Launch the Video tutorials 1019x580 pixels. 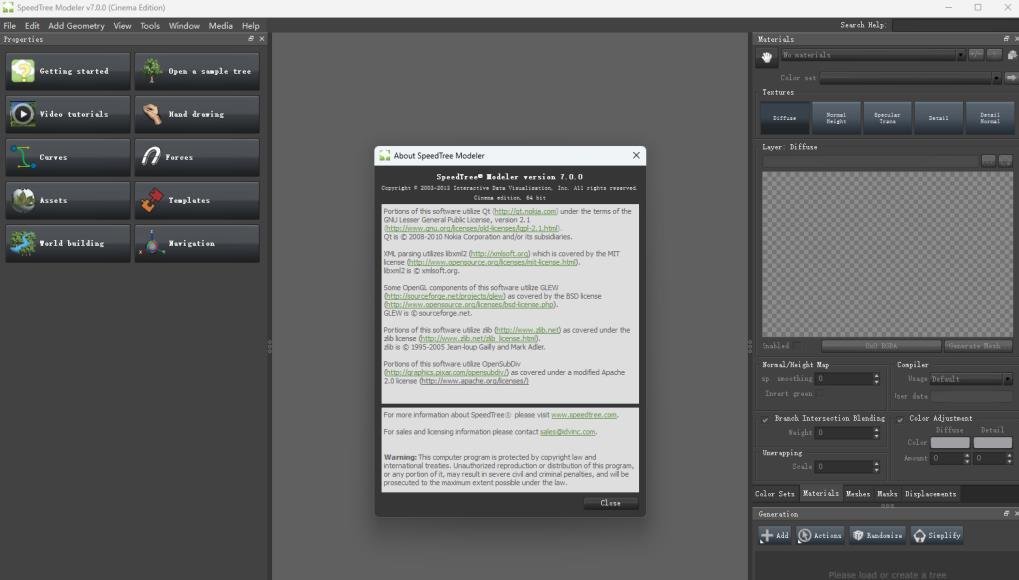coord(68,114)
